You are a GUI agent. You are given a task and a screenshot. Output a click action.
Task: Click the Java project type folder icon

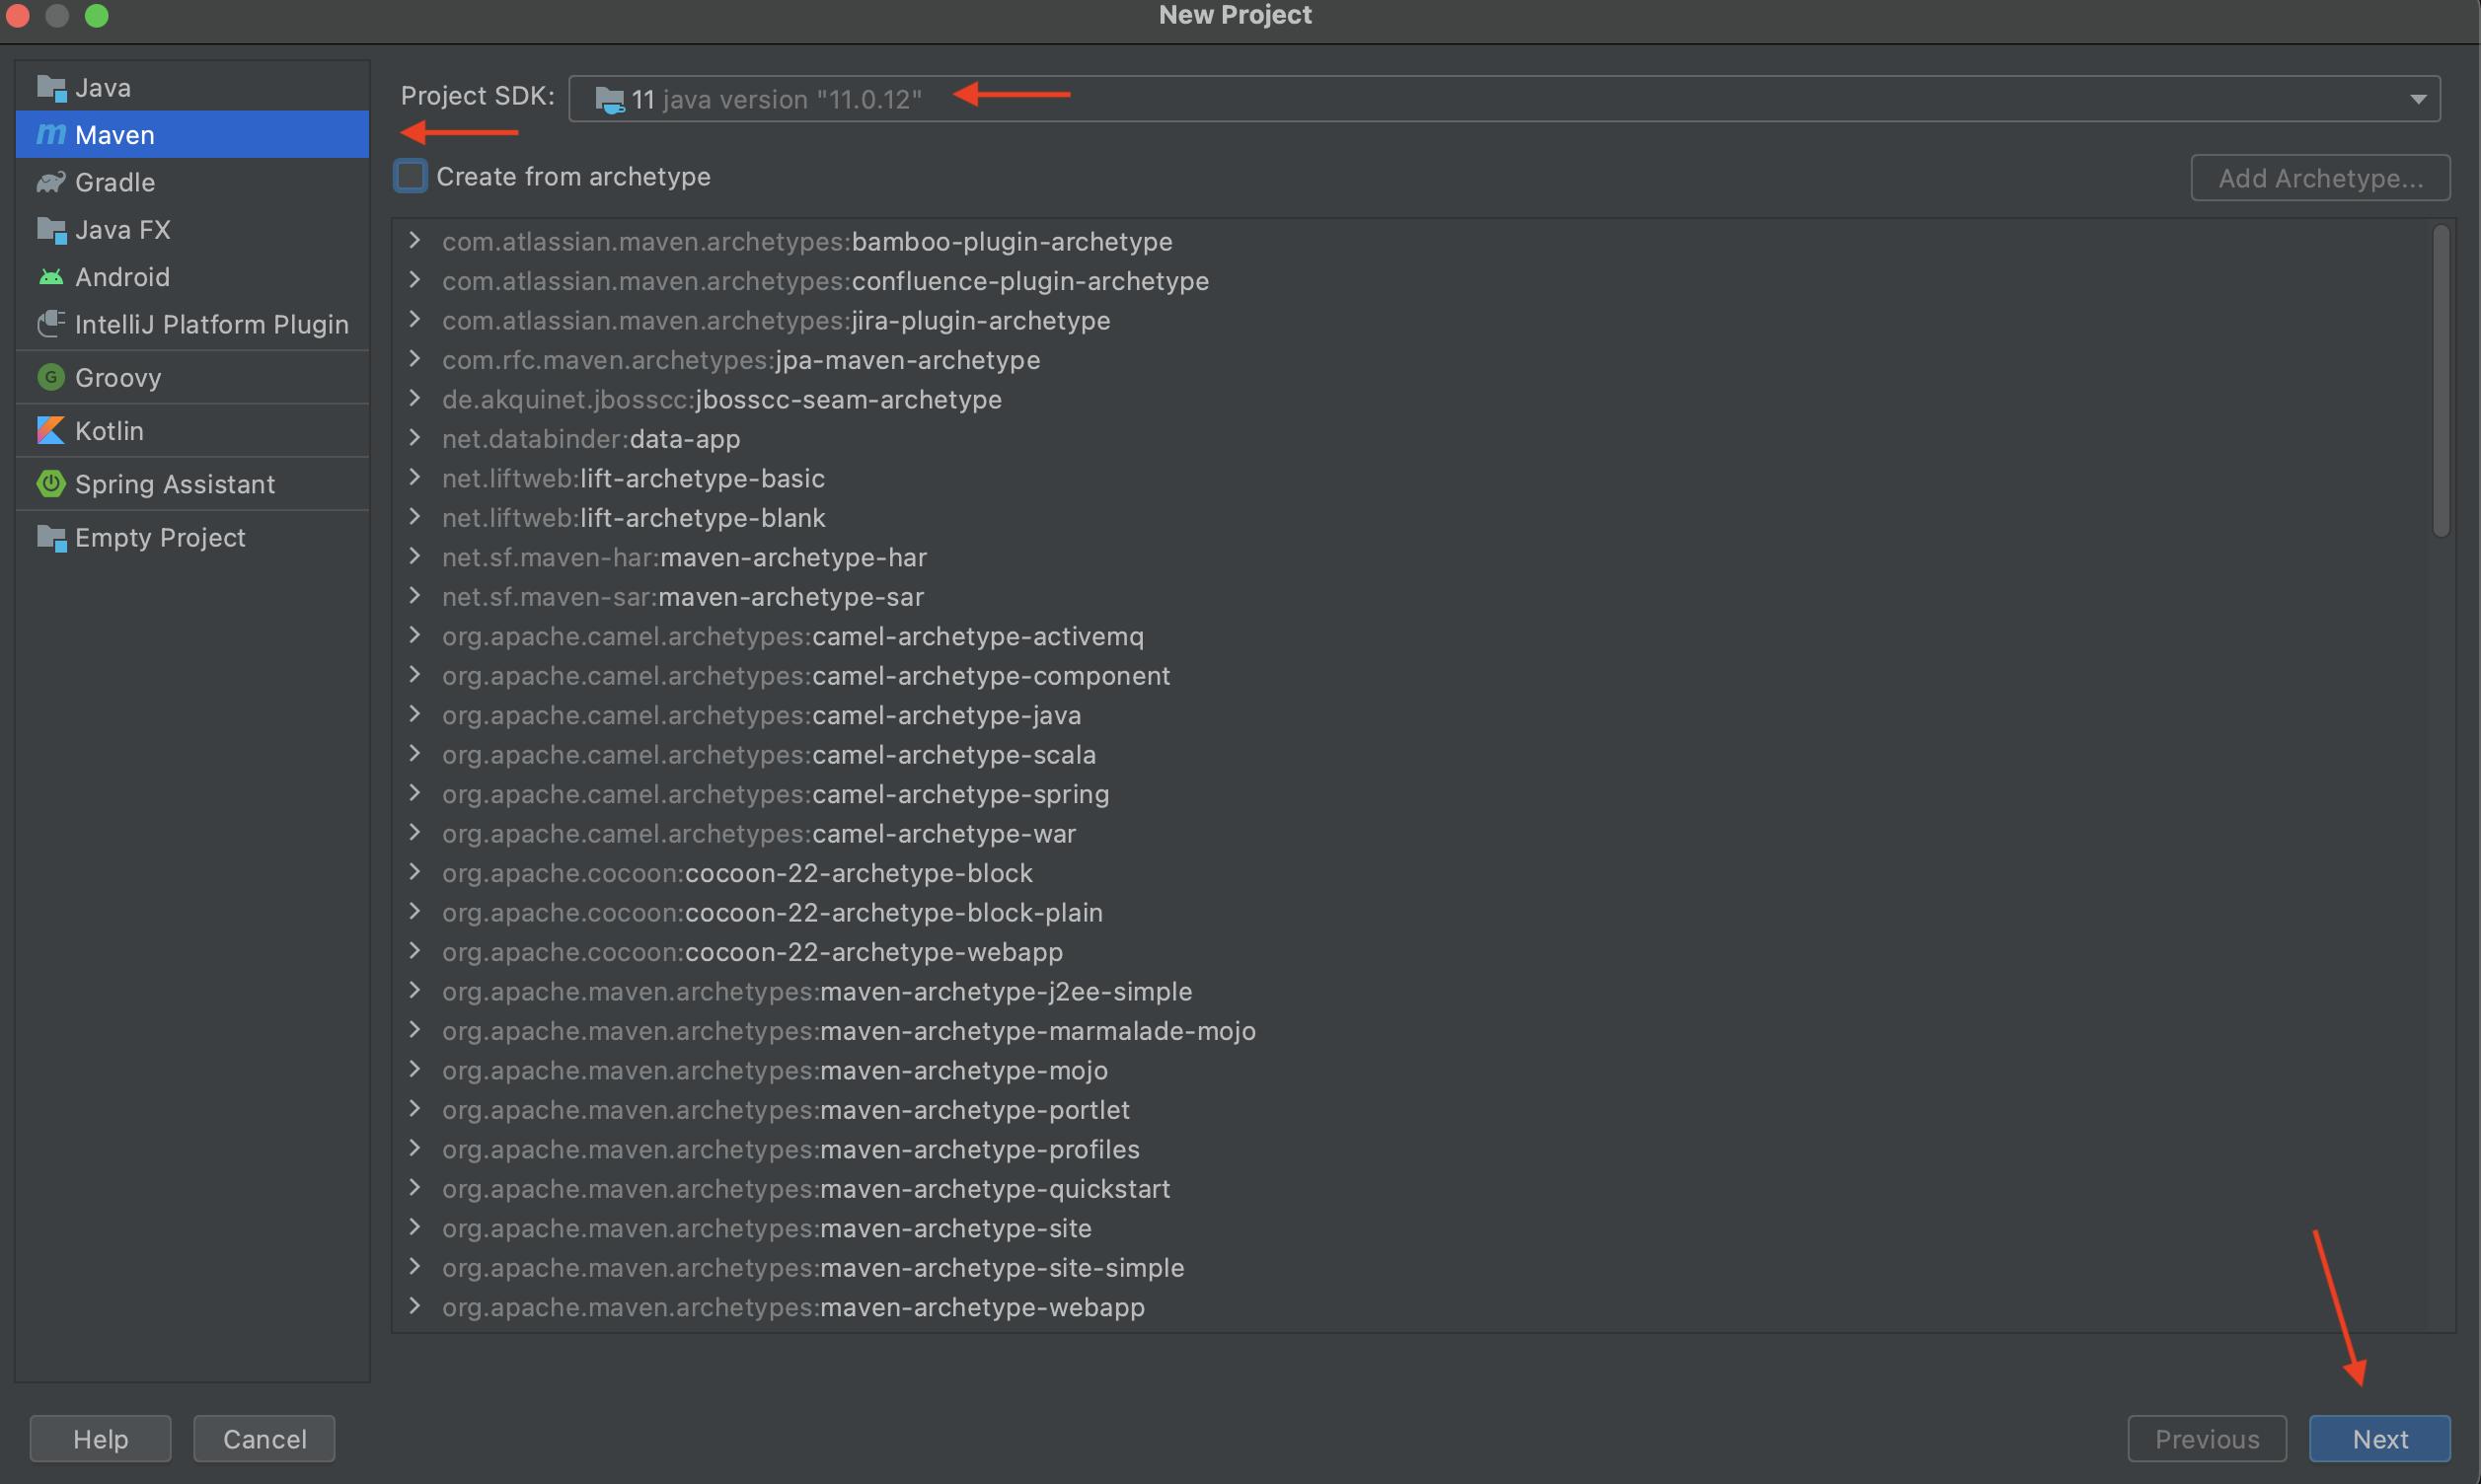click(51, 88)
